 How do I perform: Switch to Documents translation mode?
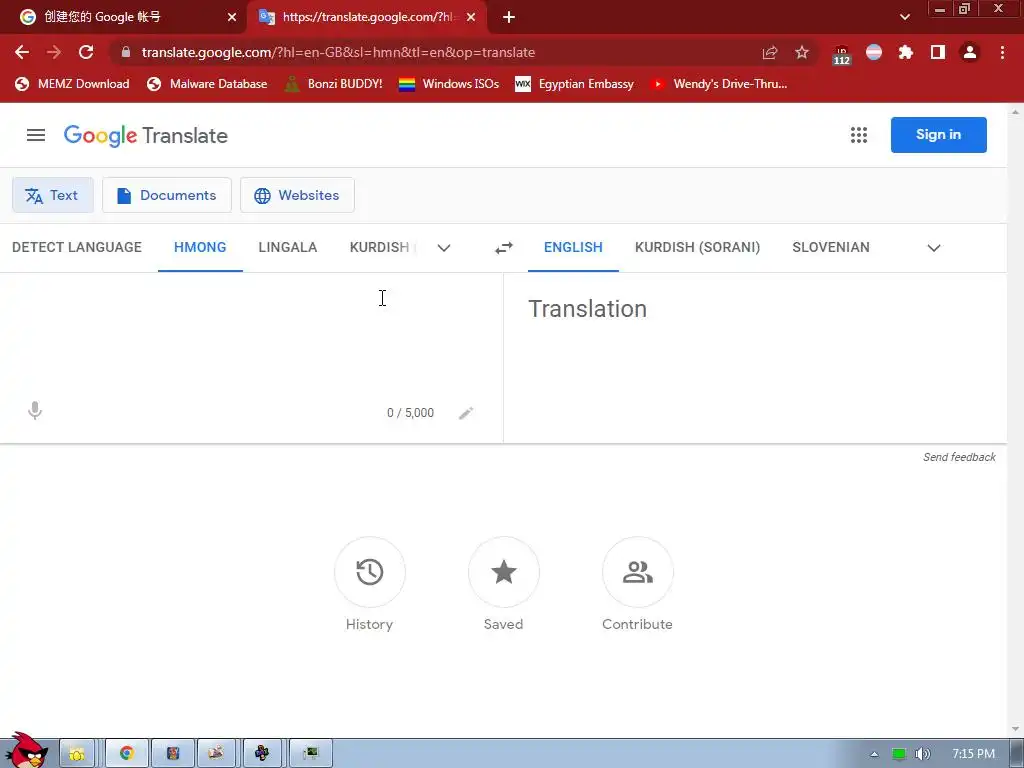(167, 195)
